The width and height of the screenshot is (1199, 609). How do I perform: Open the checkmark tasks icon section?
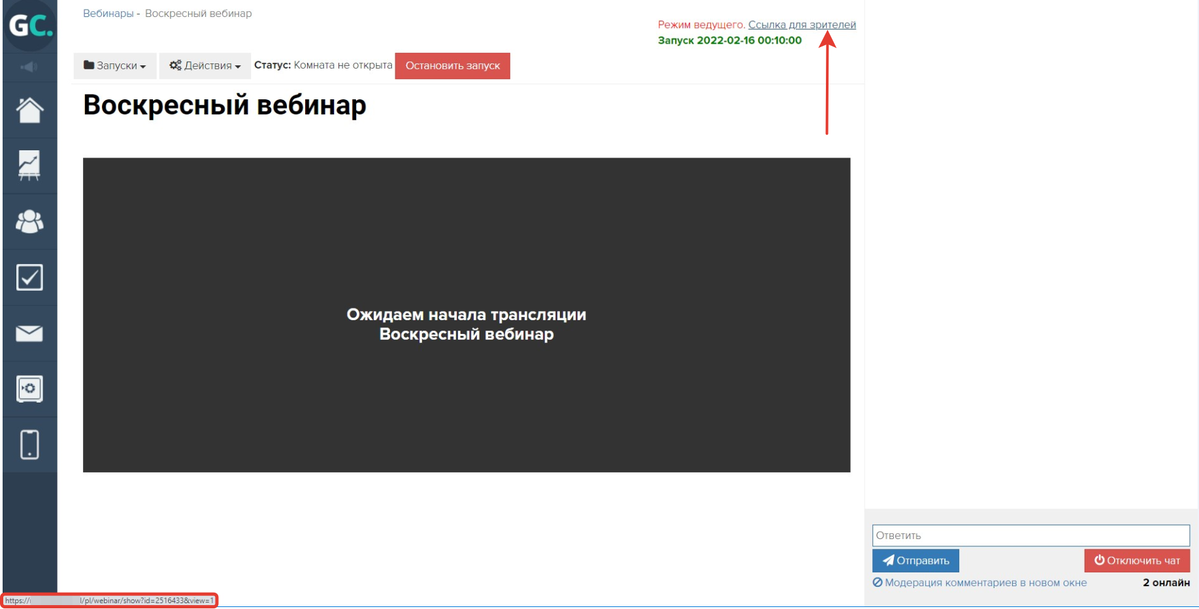[x=30, y=278]
